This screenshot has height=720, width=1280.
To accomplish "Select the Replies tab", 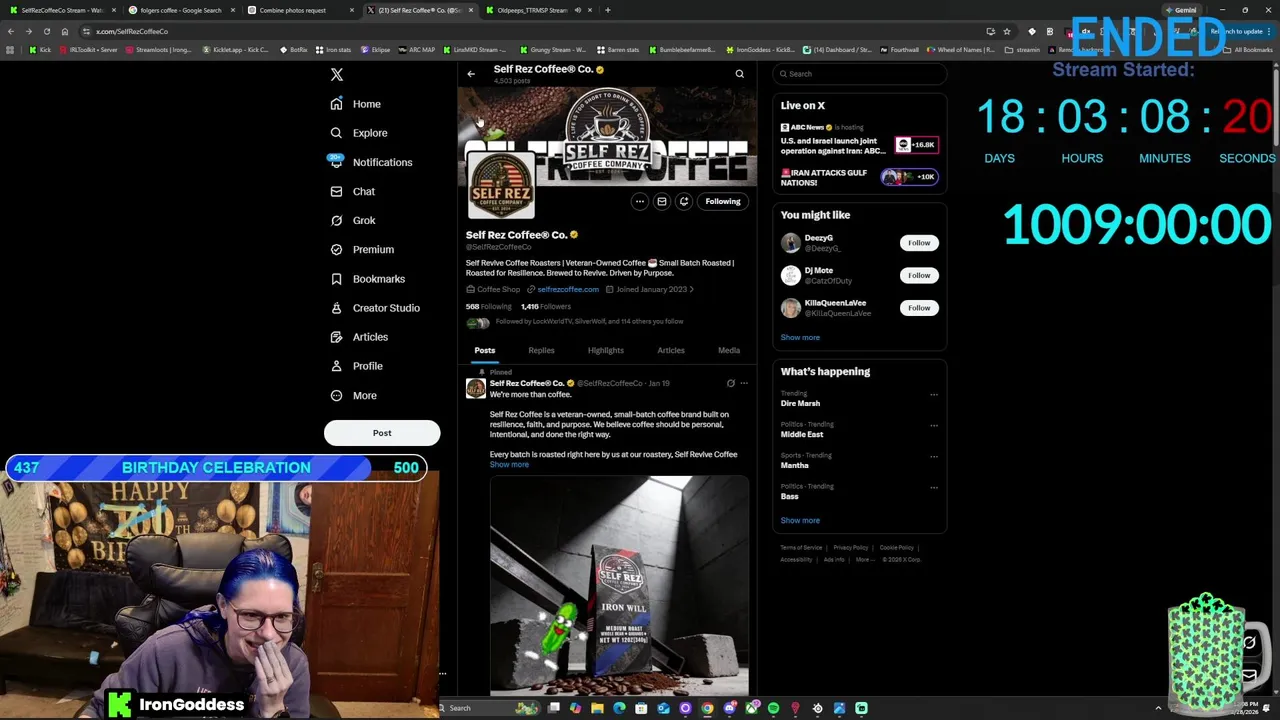I will (x=541, y=351).
